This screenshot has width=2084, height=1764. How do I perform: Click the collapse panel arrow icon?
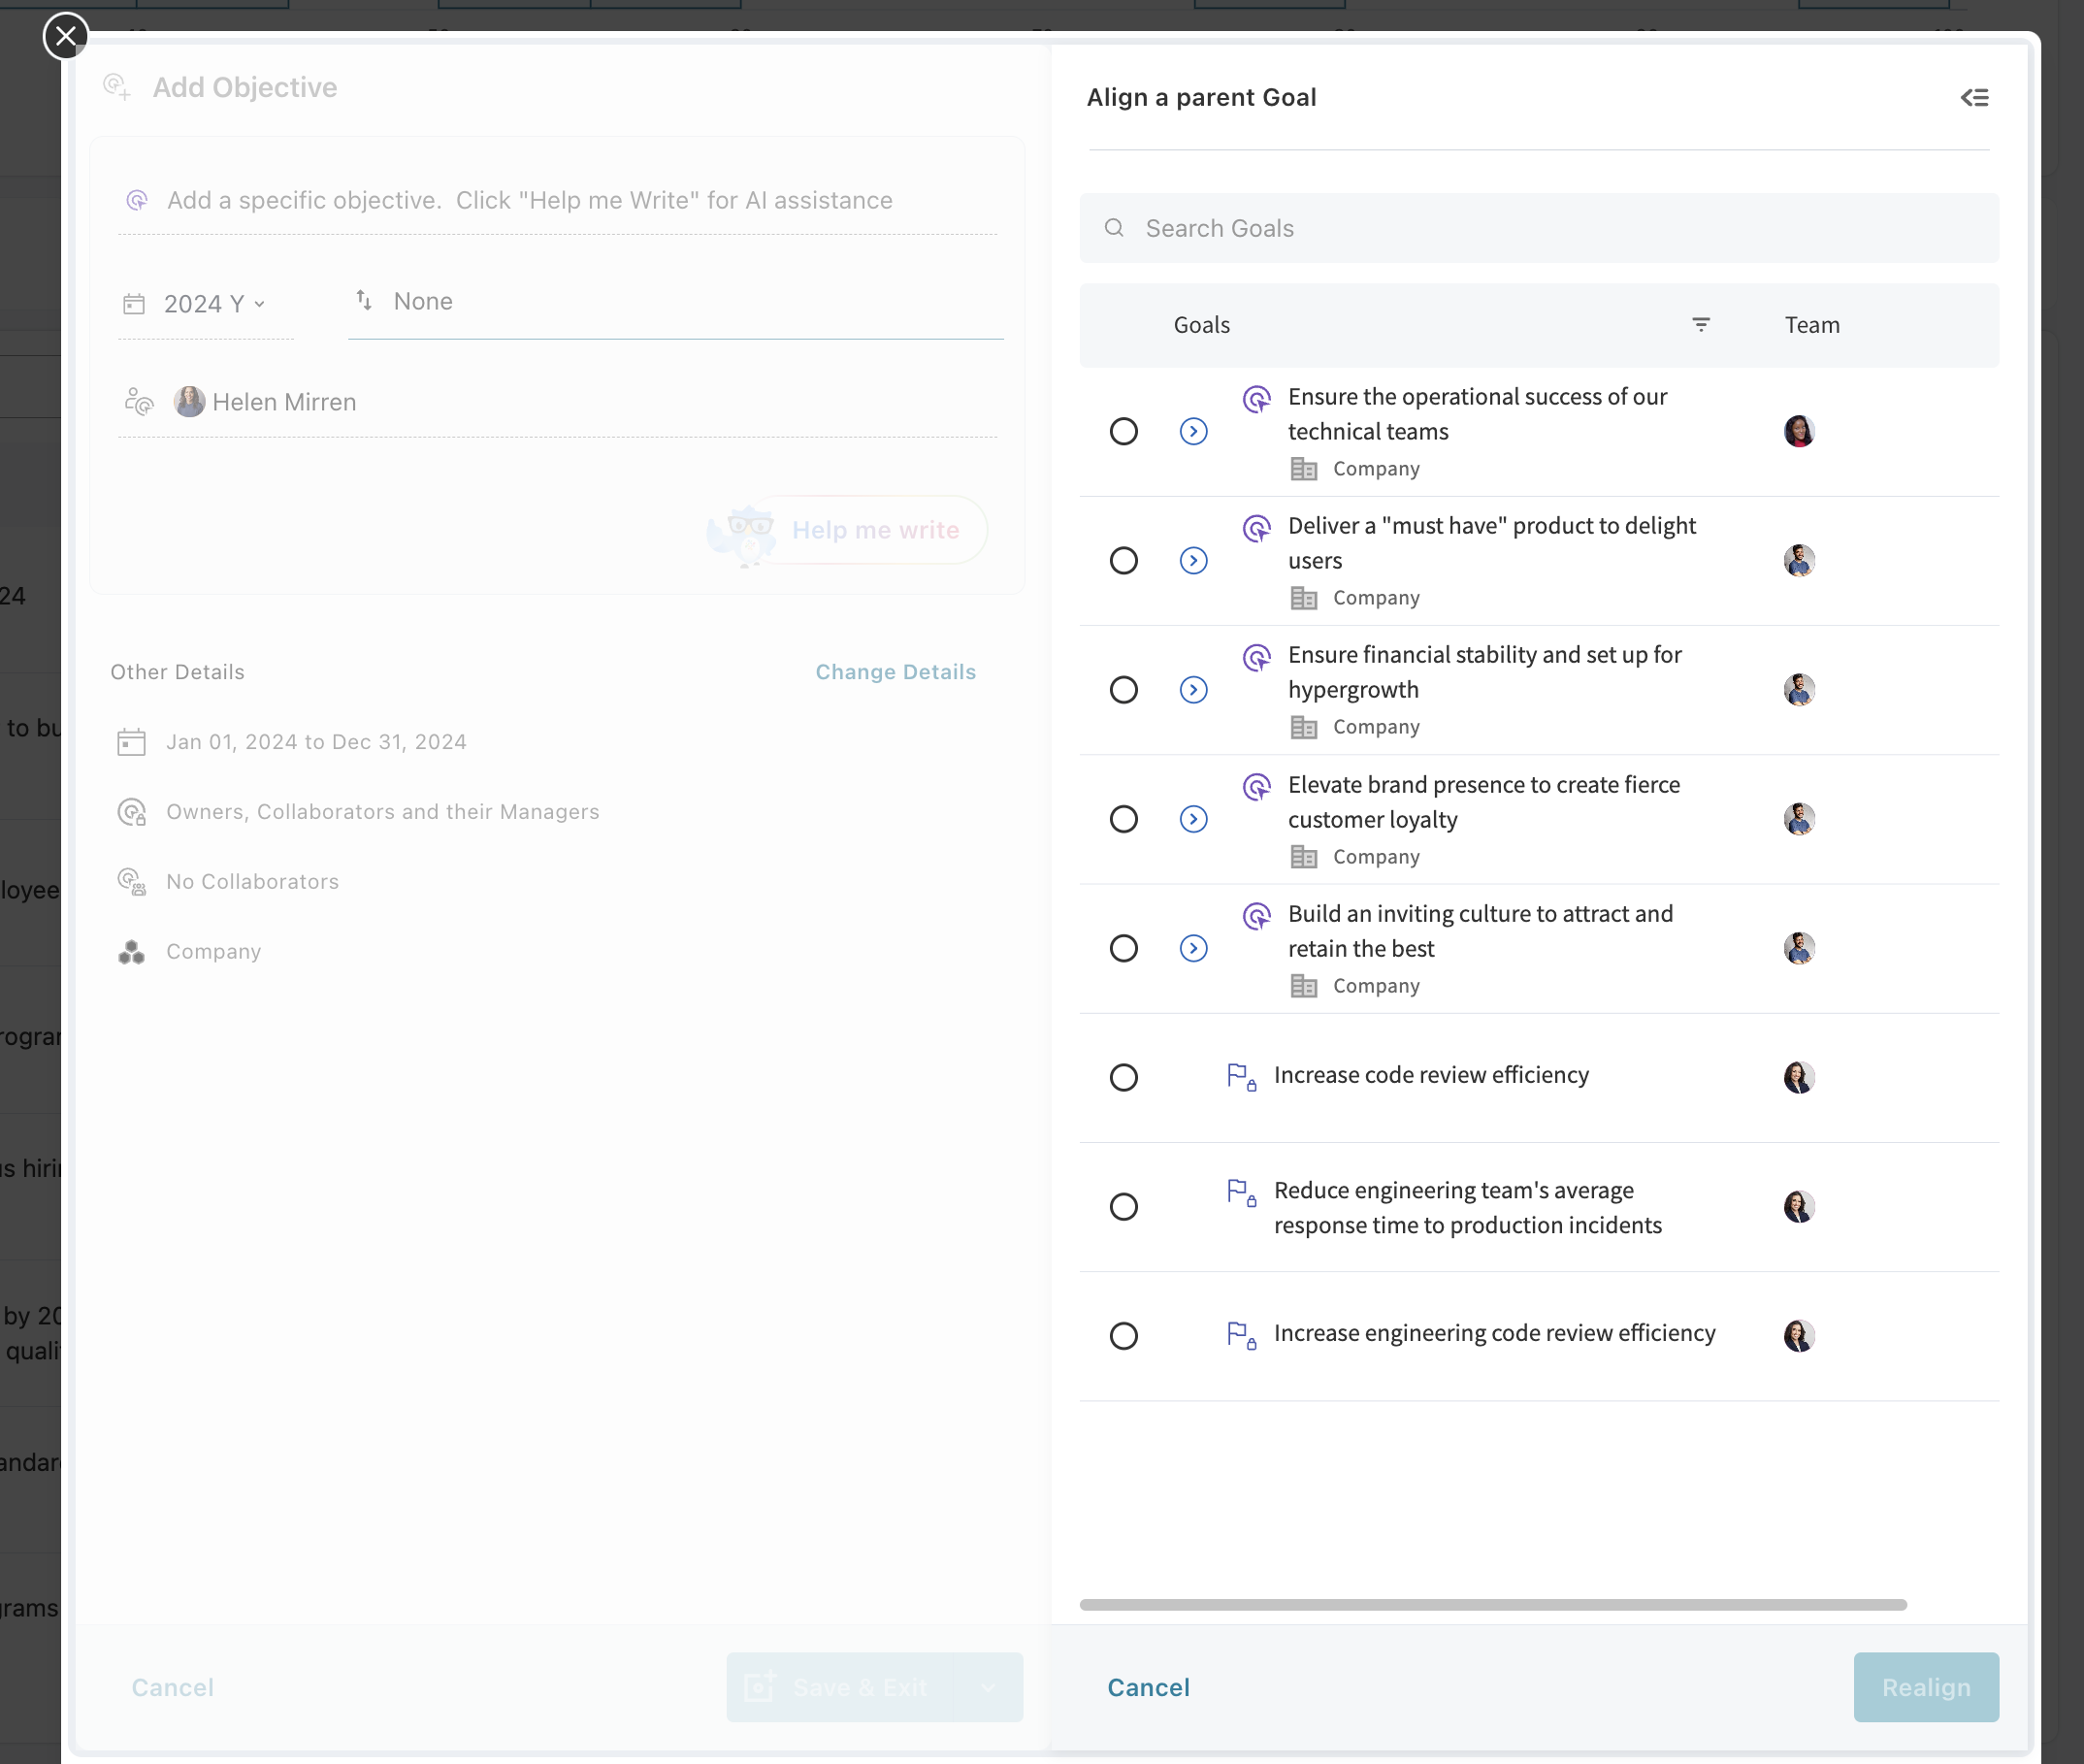tap(1974, 97)
